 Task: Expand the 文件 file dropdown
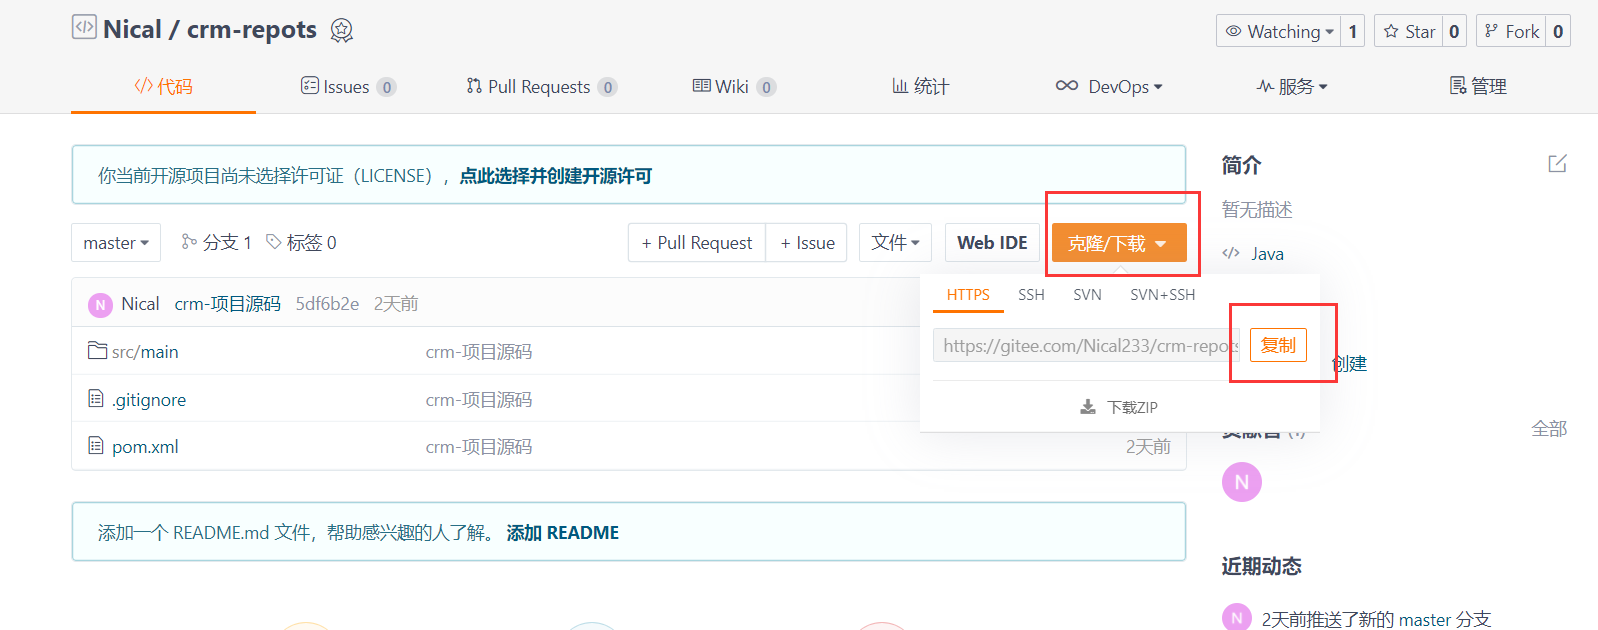[896, 243]
